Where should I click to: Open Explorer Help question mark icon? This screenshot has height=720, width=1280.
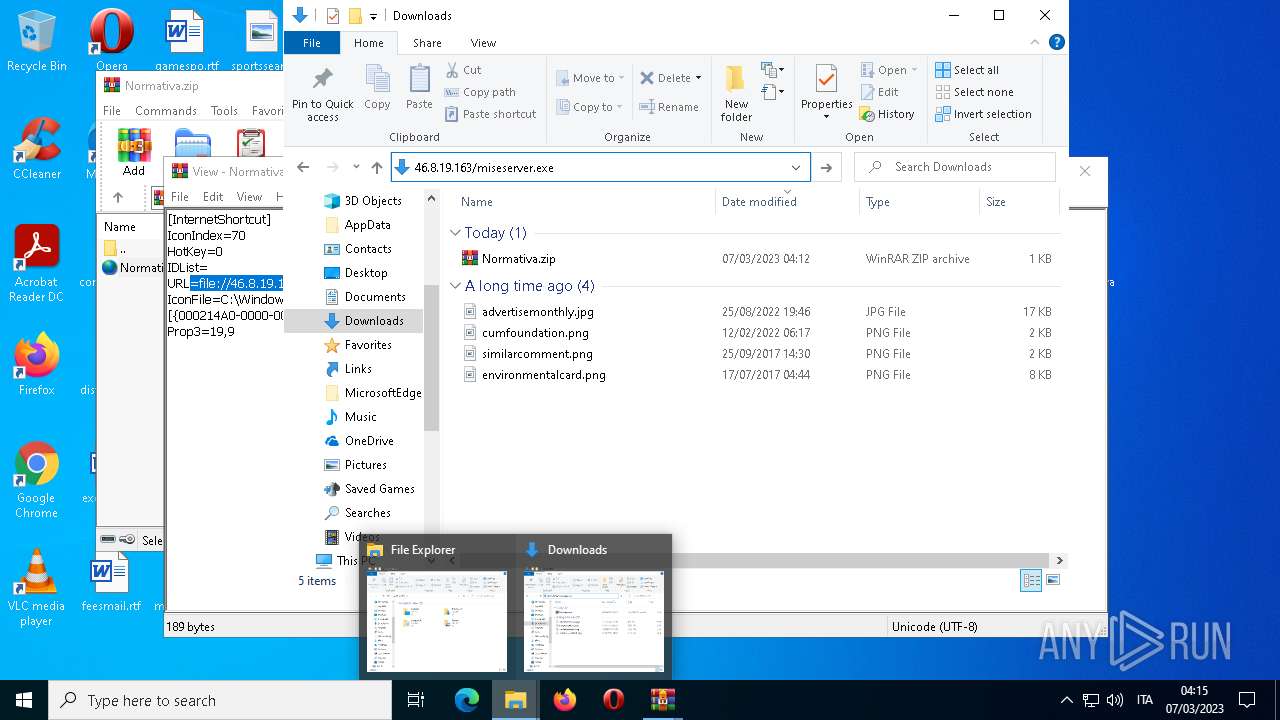coord(1056,42)
